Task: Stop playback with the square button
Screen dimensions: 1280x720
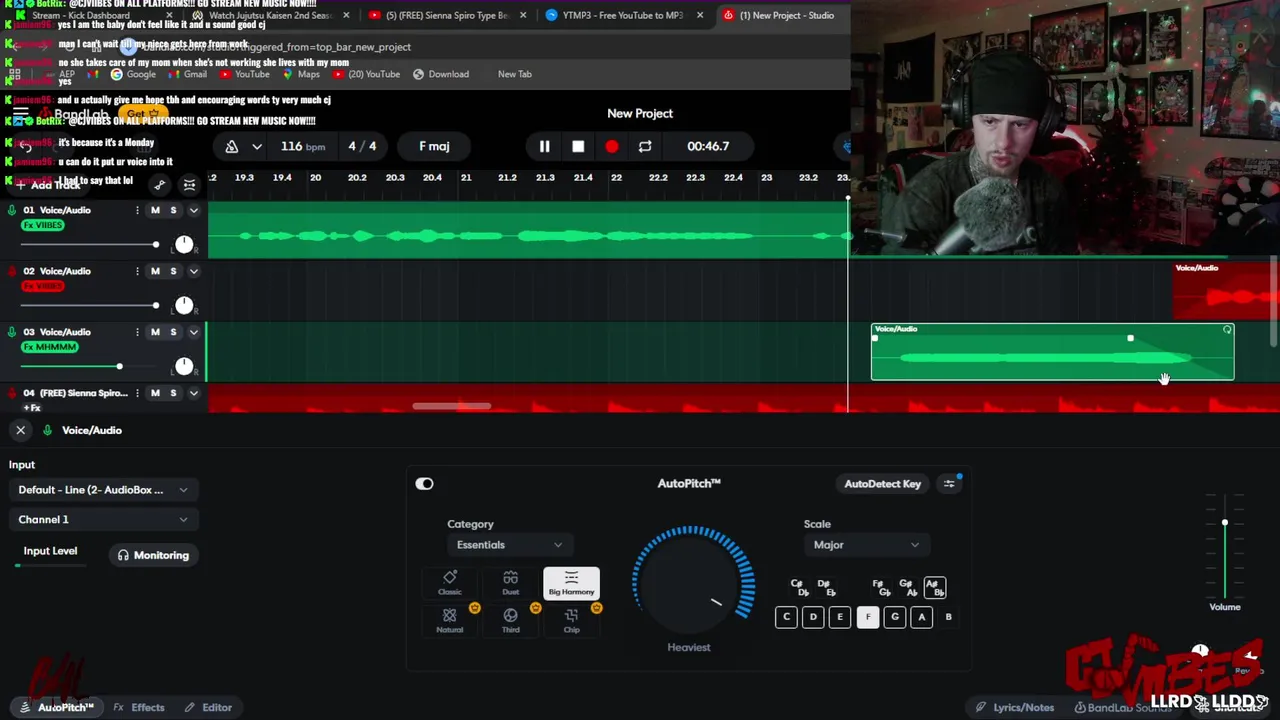Action: point(578,146)
